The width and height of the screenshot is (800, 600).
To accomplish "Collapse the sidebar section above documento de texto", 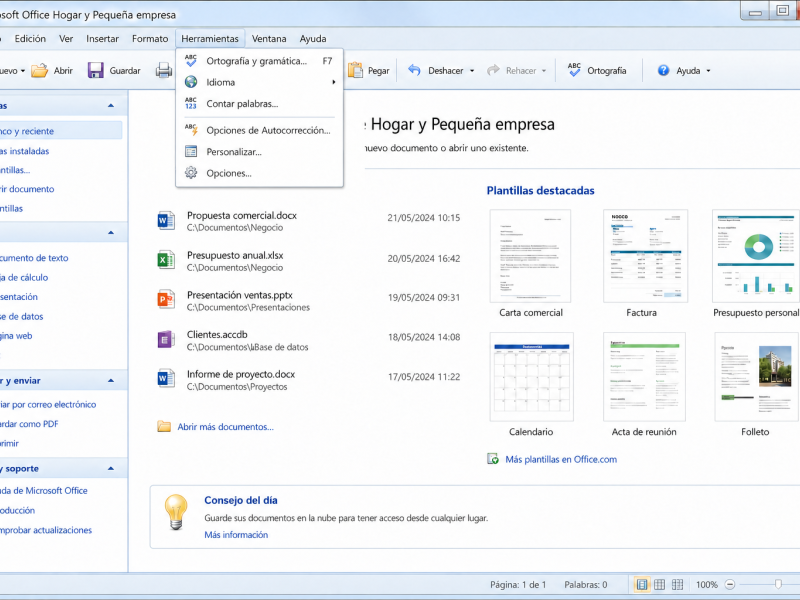I will pyautogui.click(x=111, y=233).
